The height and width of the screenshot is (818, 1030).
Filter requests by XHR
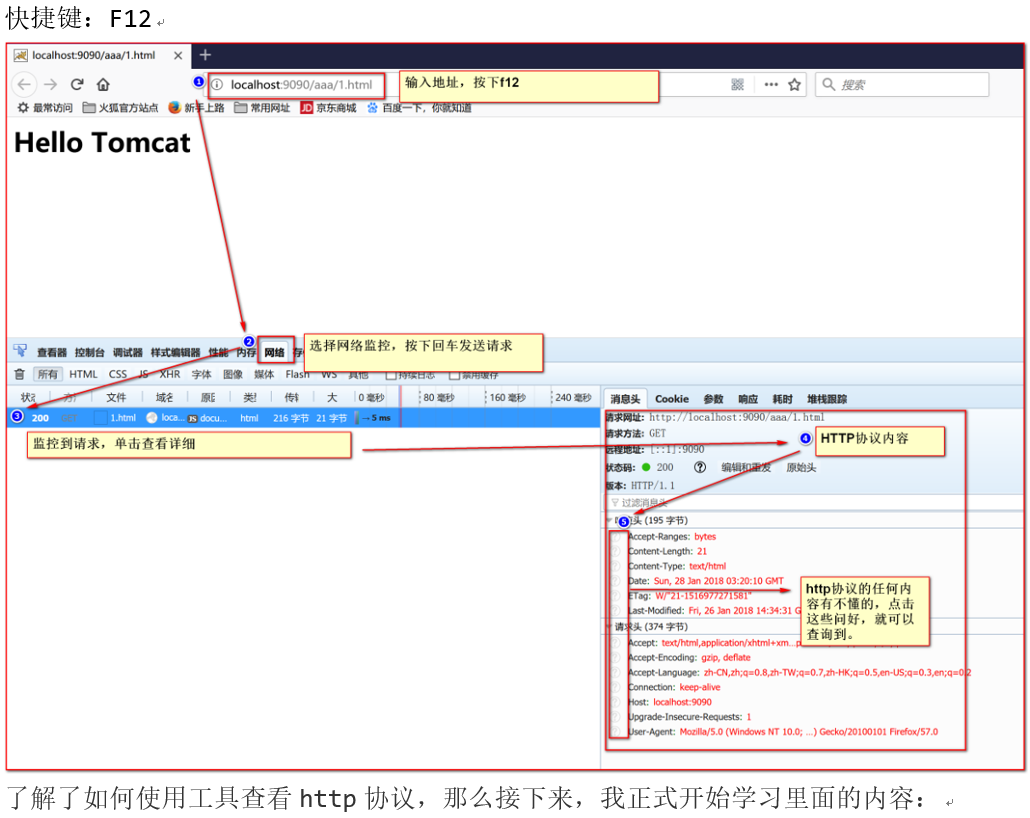[x=170, y=374]
